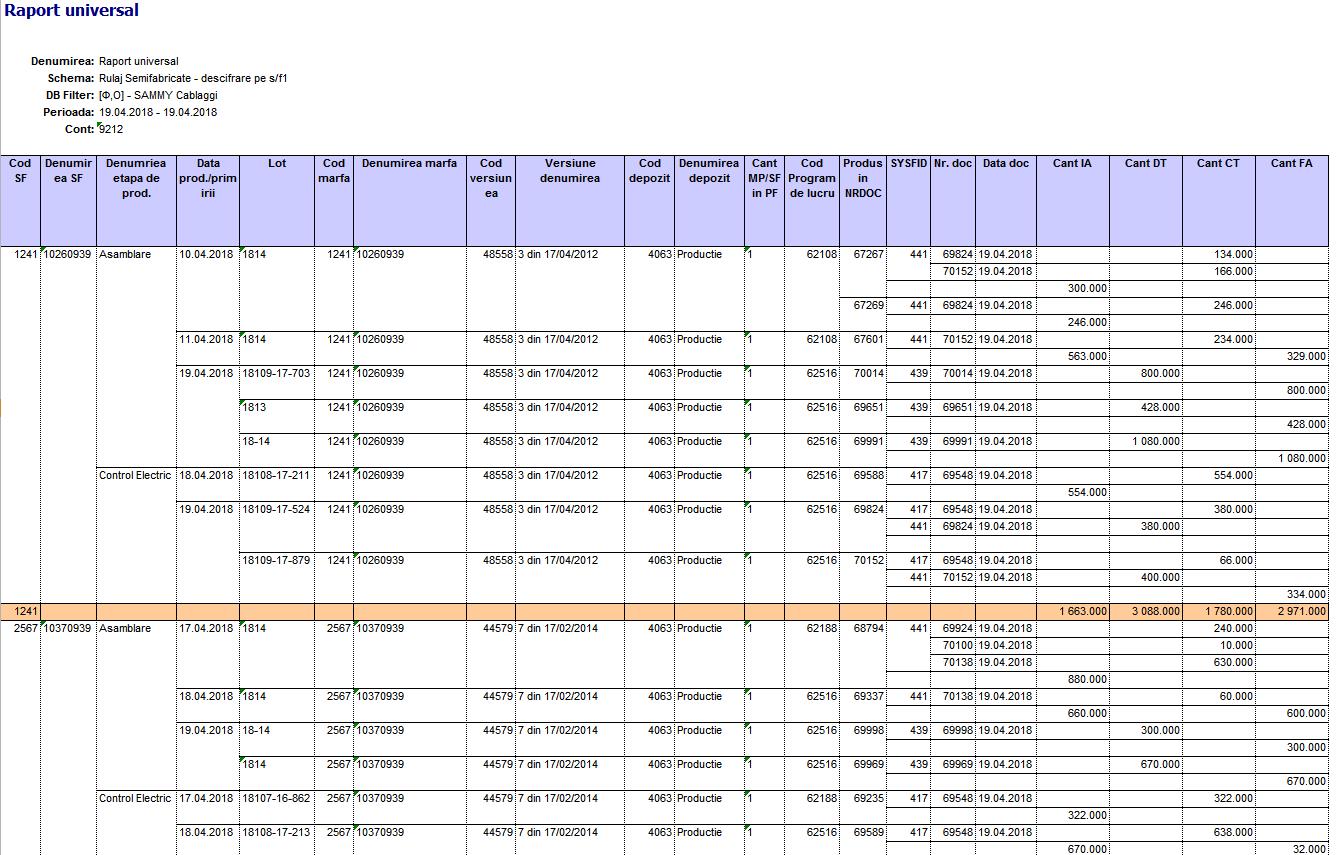The image size is (1339, 855).
Task: Click the Perioada date range value
Action: click(158, 112)
